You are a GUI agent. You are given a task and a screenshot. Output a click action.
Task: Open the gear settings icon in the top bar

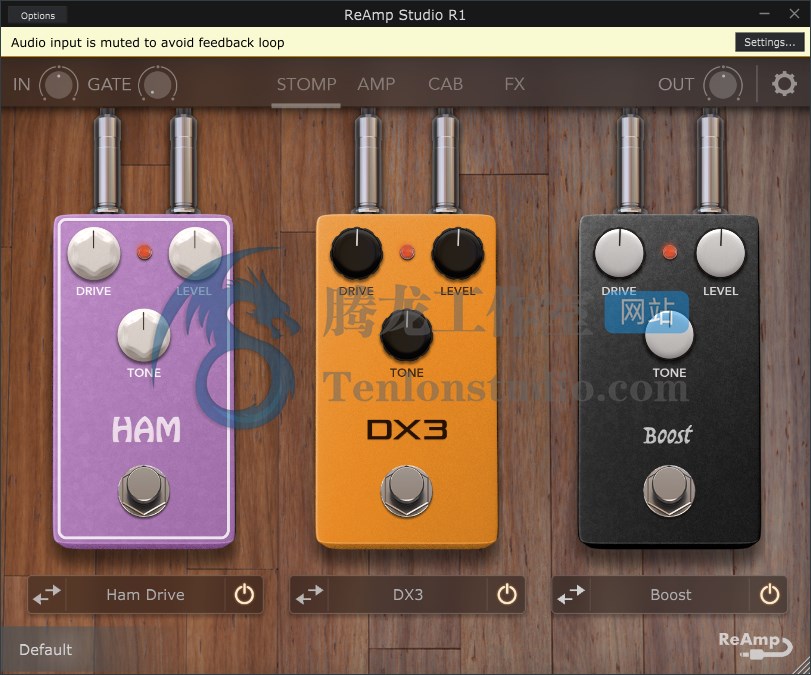pyautogui.click(x=784, y=84)
